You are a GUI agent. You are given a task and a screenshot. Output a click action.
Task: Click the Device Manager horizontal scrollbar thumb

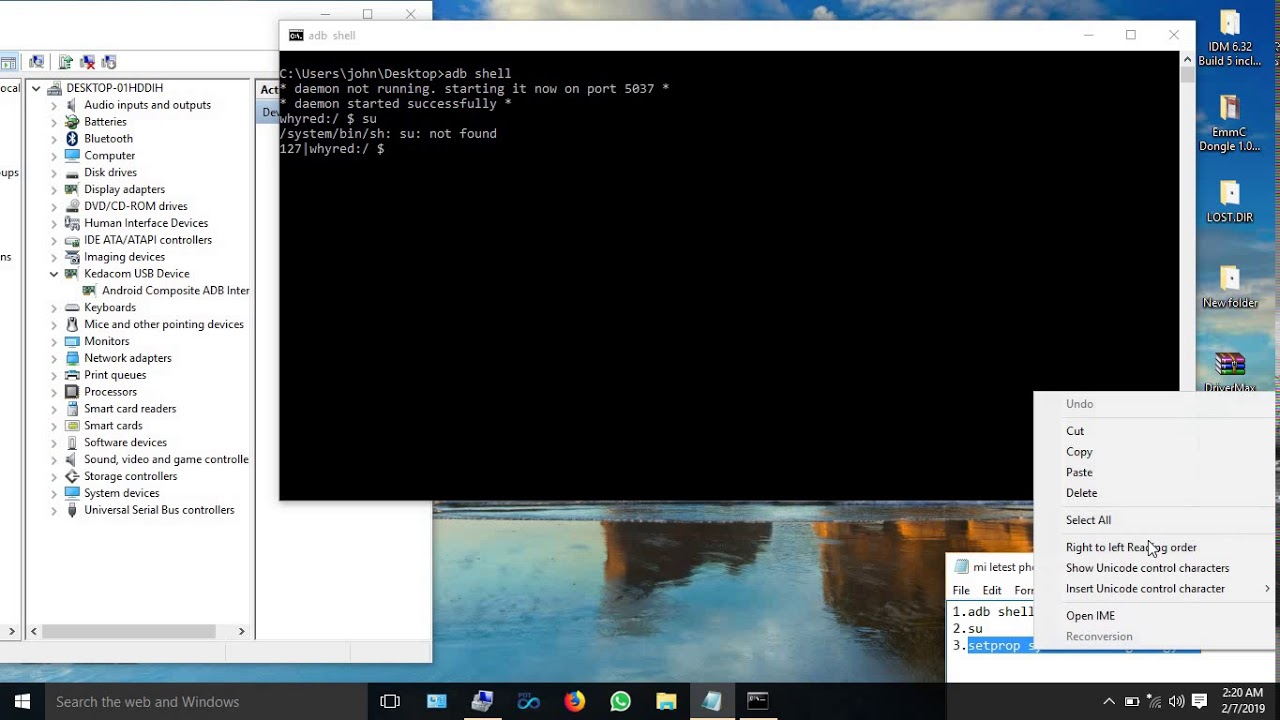128,632
